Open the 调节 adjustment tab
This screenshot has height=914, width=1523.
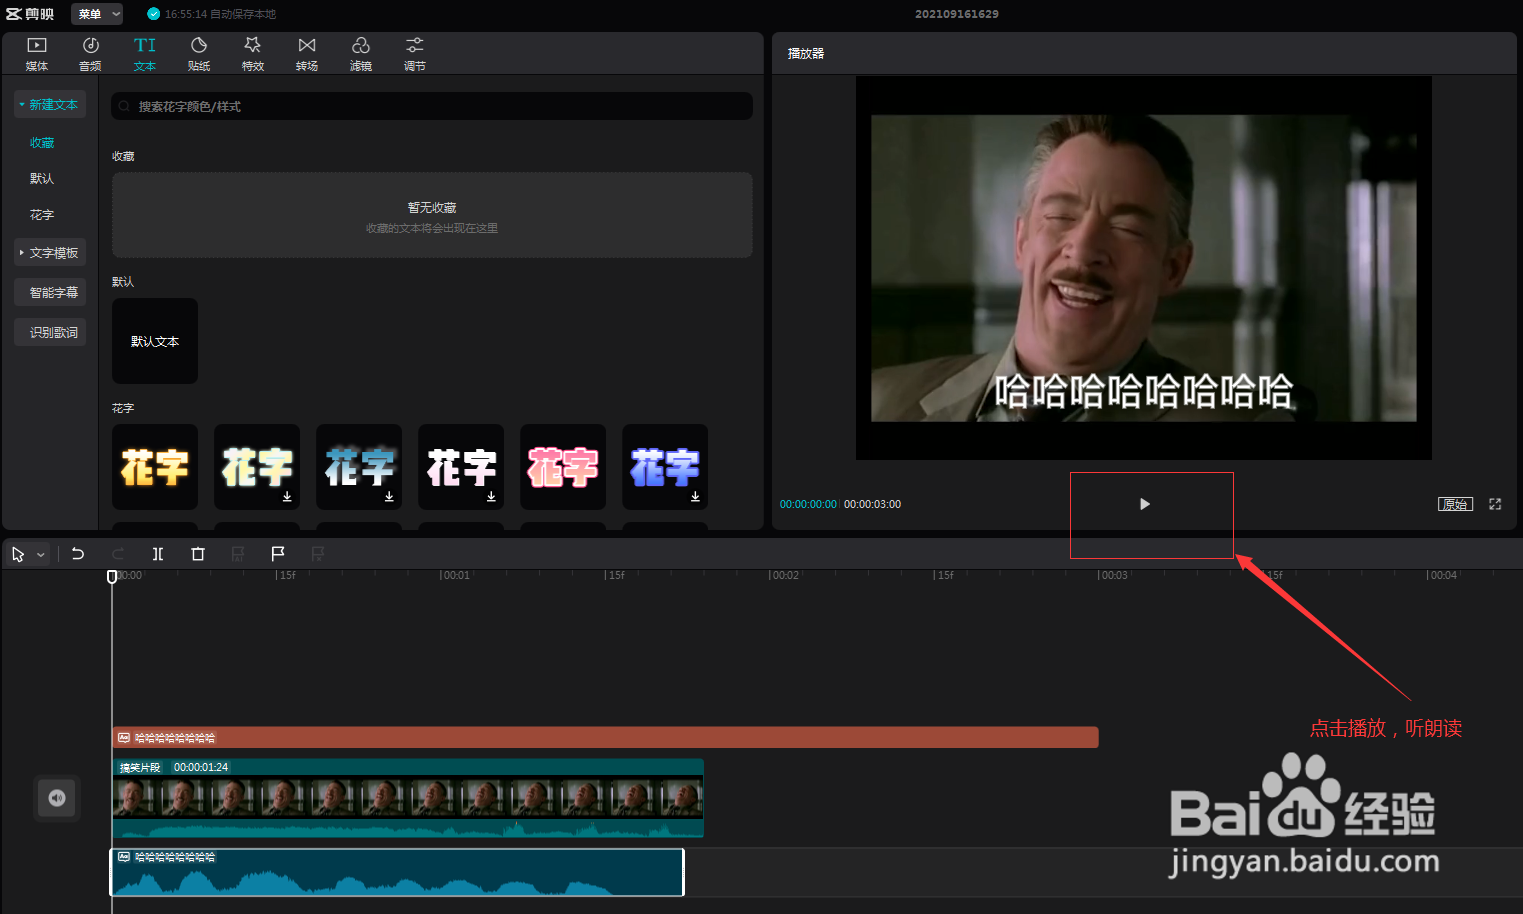click(415, 54)
